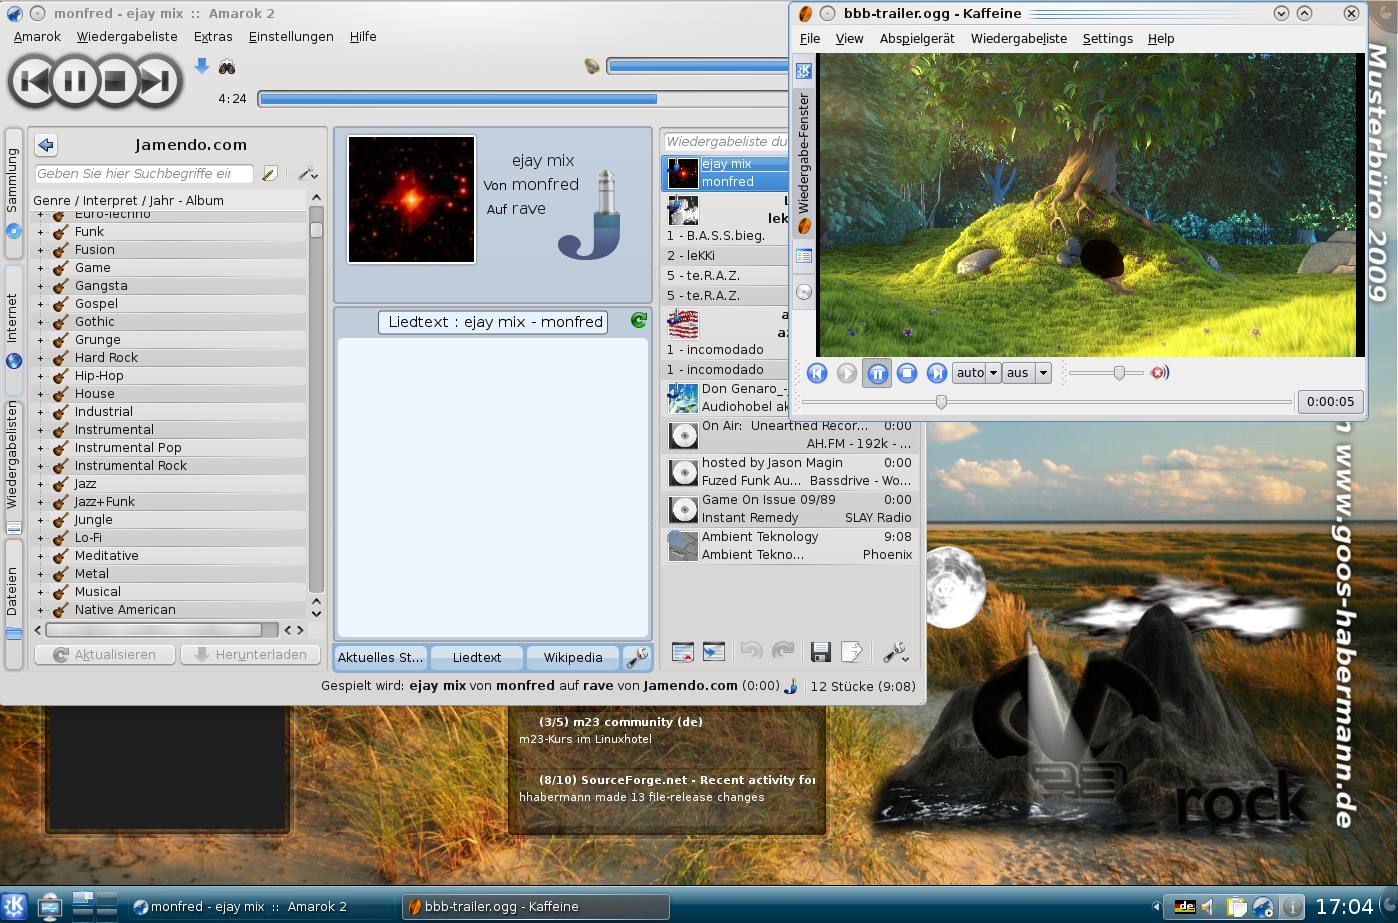Image resolution: width=1398 pixels, height=923 pixels.
Task: Expand the Jazz genre
Action: (x=41, y=483)
